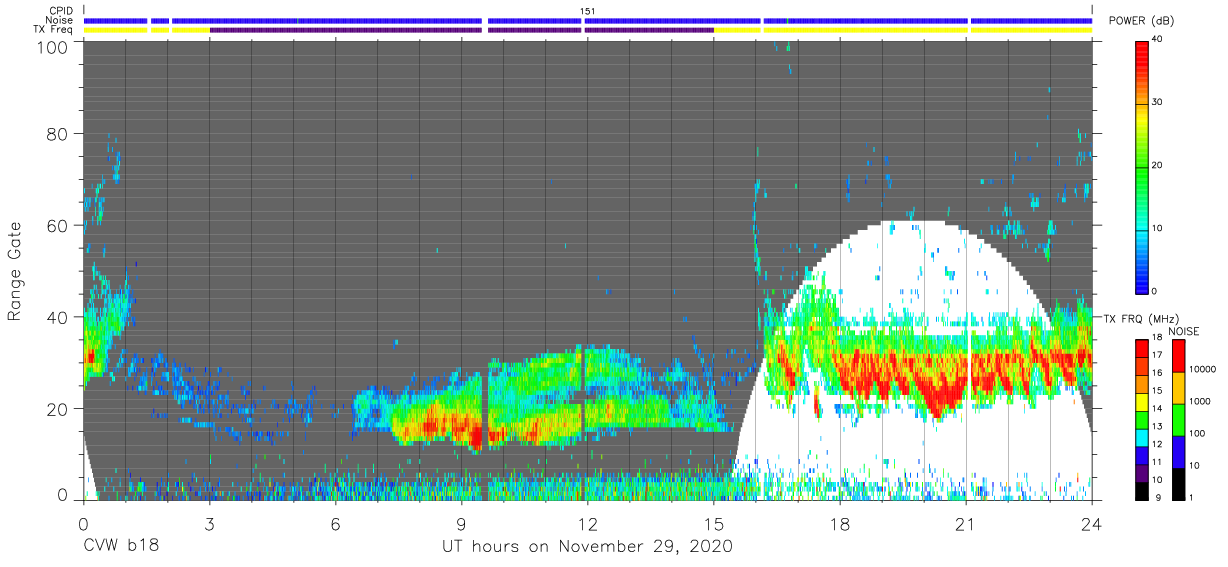Screen dimensions: 1228x567
Task: Select the yellow 14-15 MHz TX frequency swatch
Action: [x=1141, y=401]
